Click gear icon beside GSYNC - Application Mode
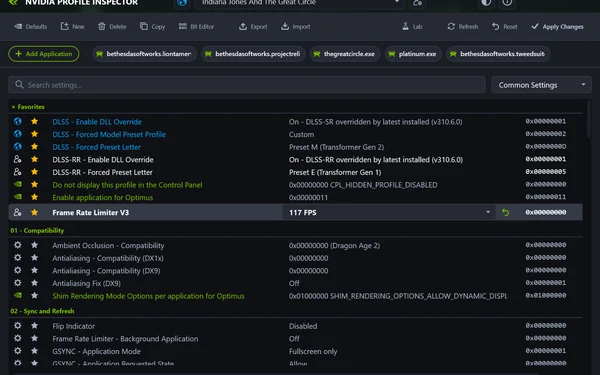The width and height of the screenshot is (600, 375). [x=18, y=351]
